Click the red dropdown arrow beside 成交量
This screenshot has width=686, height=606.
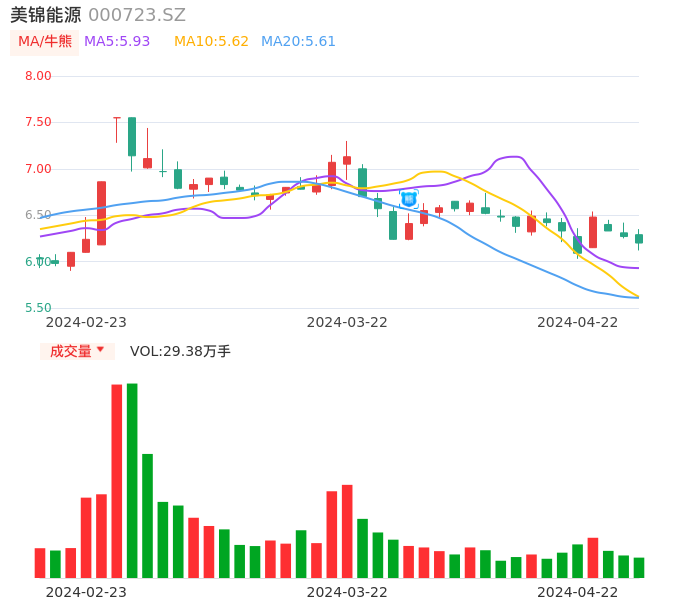[x=100, y=350]
